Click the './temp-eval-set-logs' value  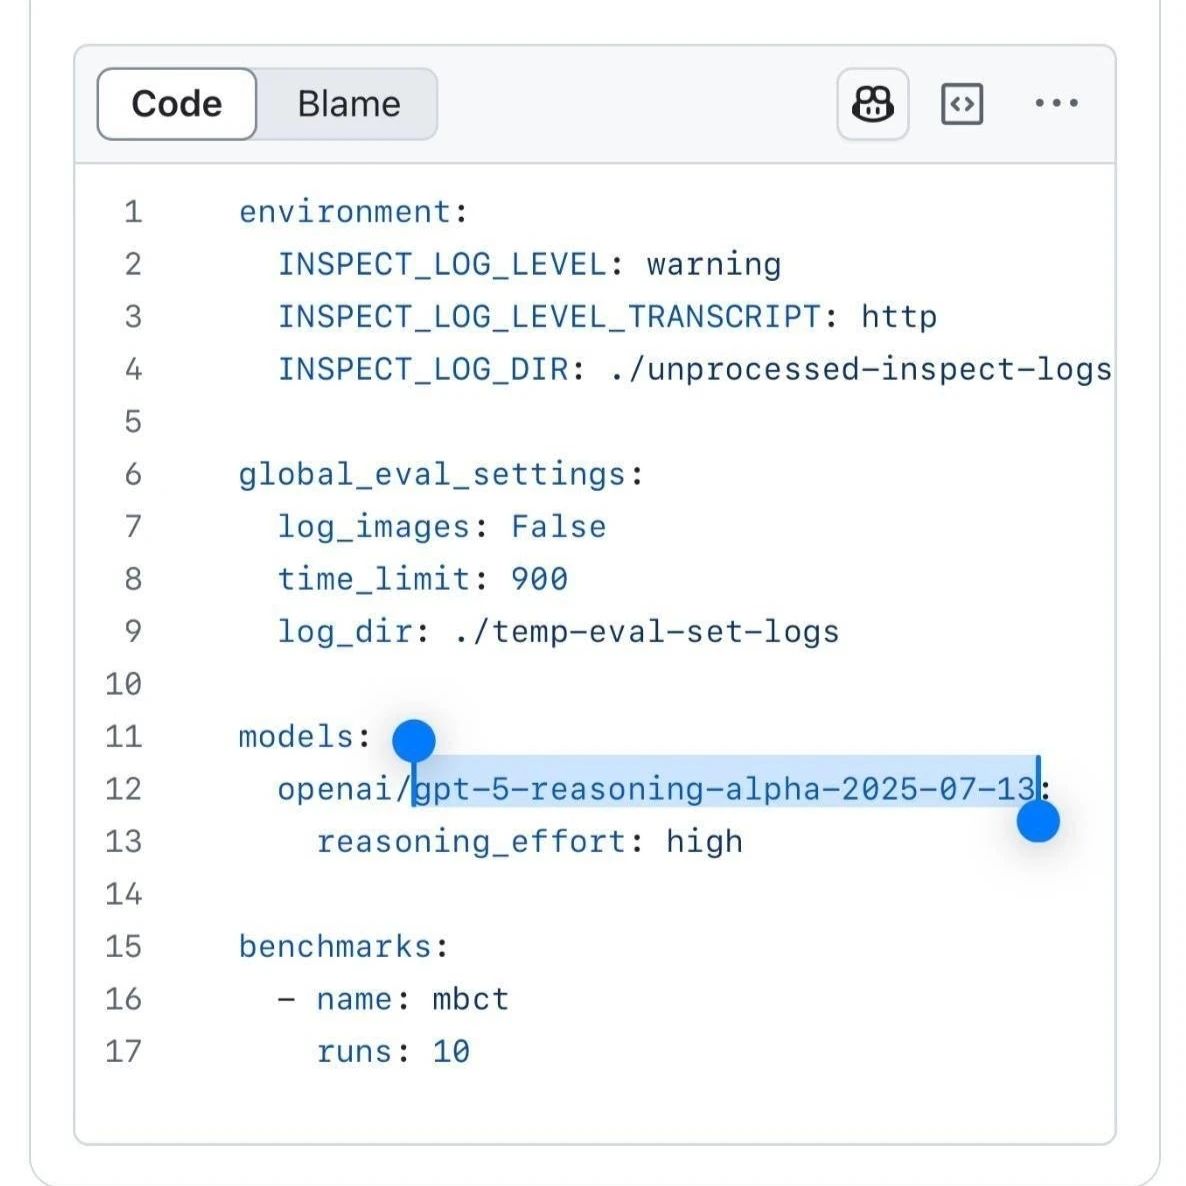coord(647,632)
